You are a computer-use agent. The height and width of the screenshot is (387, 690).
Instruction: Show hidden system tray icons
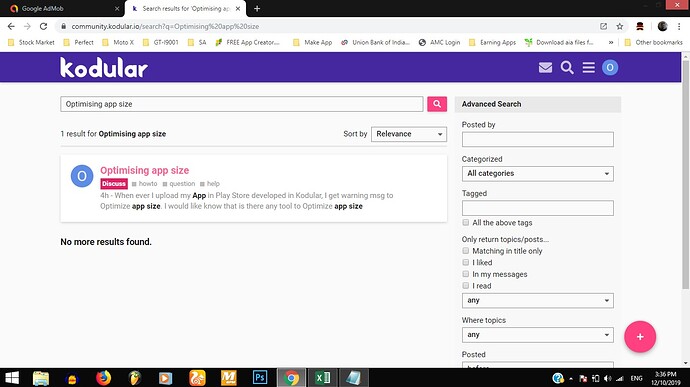(571, 378)
